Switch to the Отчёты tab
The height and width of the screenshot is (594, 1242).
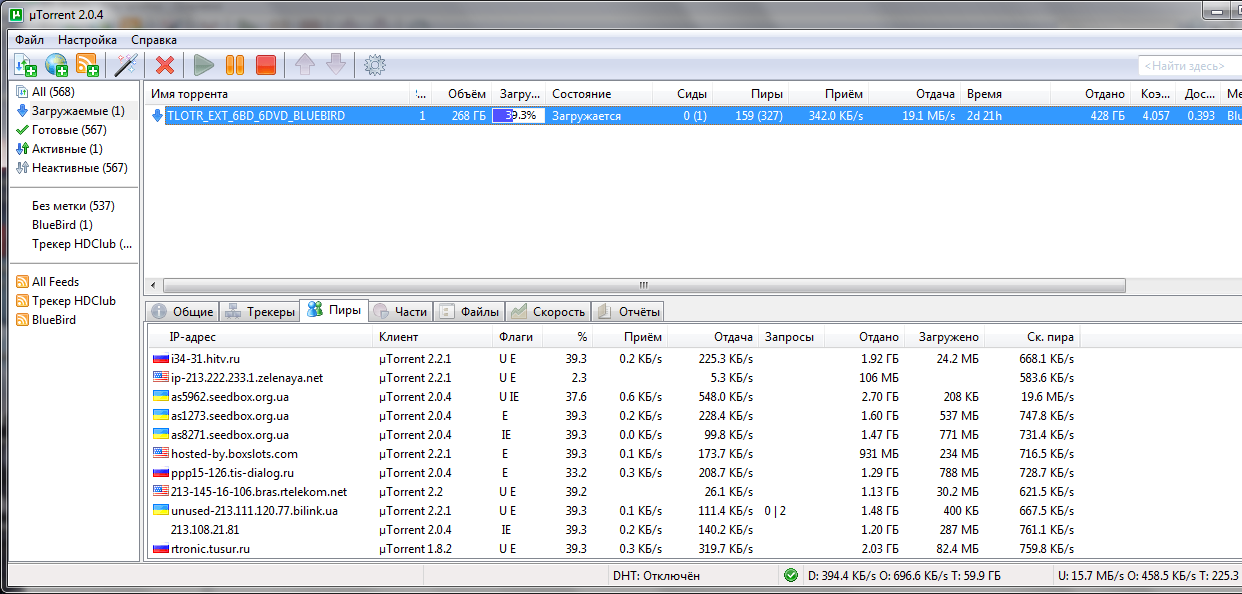tap(628, 312)
